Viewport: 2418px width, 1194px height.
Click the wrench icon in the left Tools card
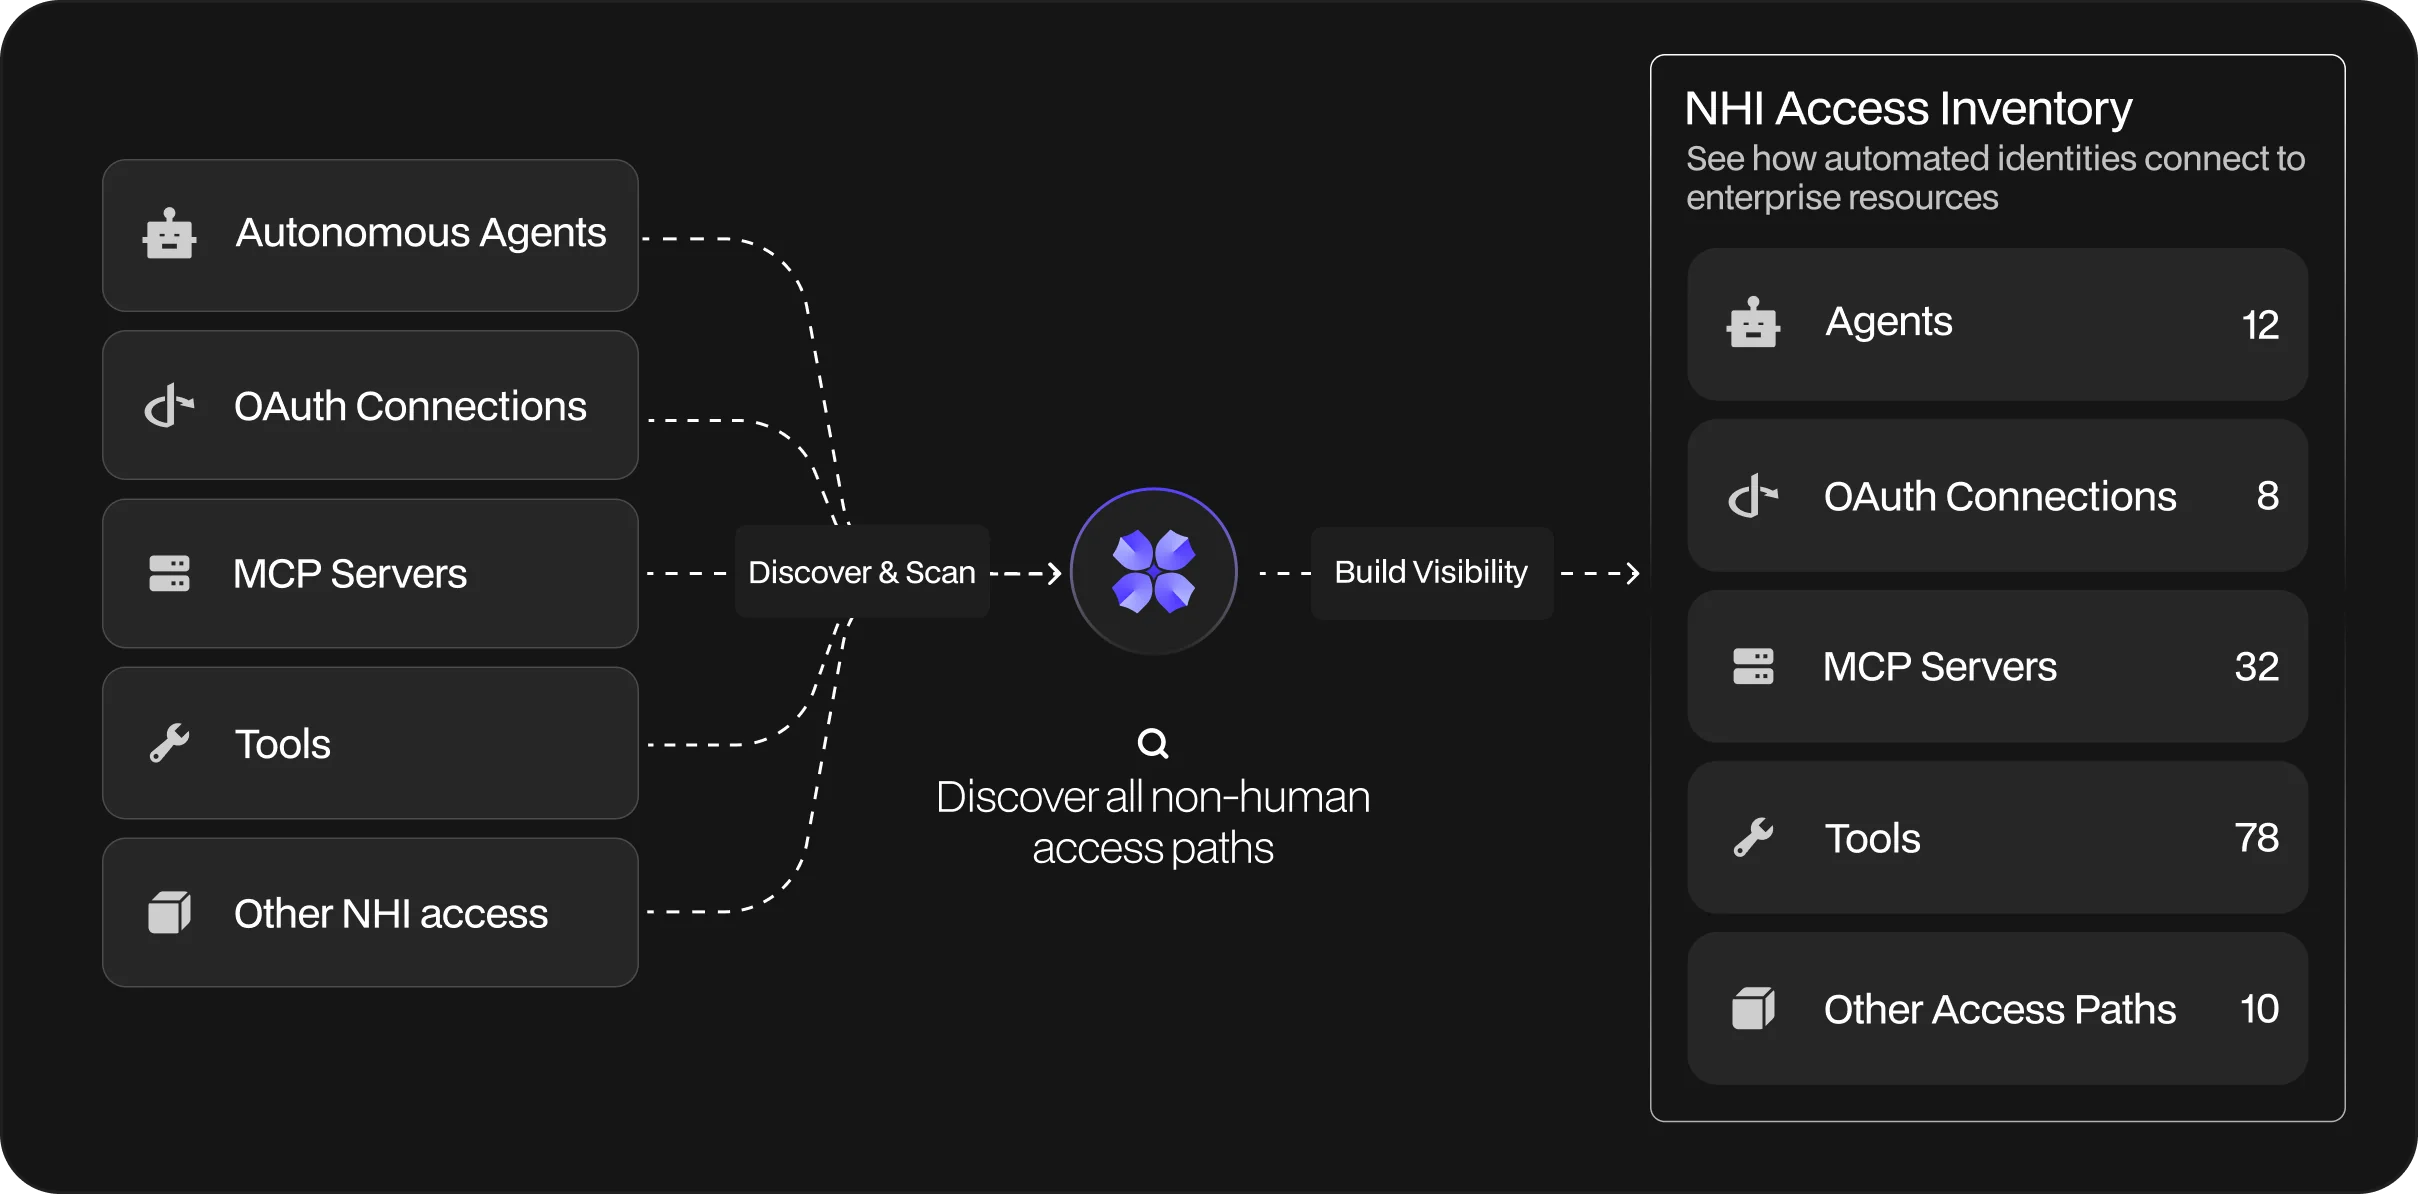click(169, 743)
